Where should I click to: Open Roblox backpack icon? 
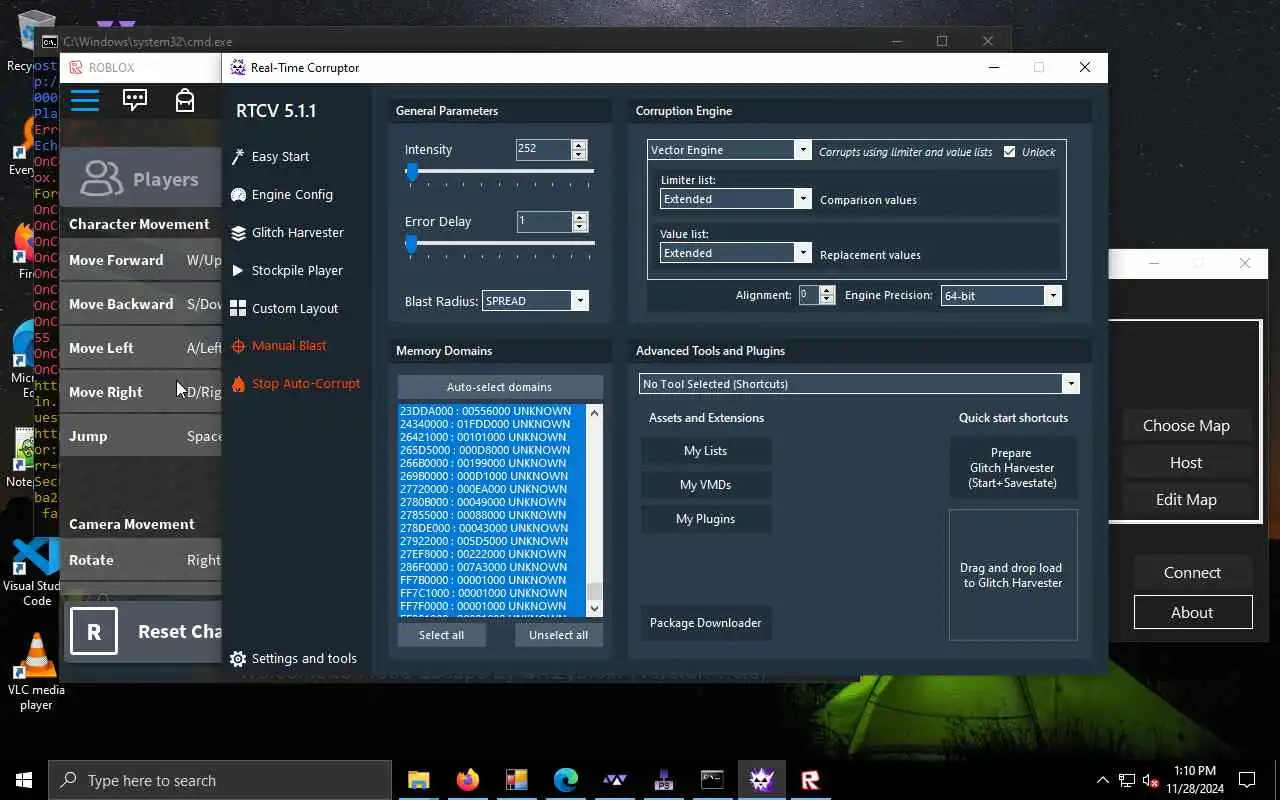185,100
